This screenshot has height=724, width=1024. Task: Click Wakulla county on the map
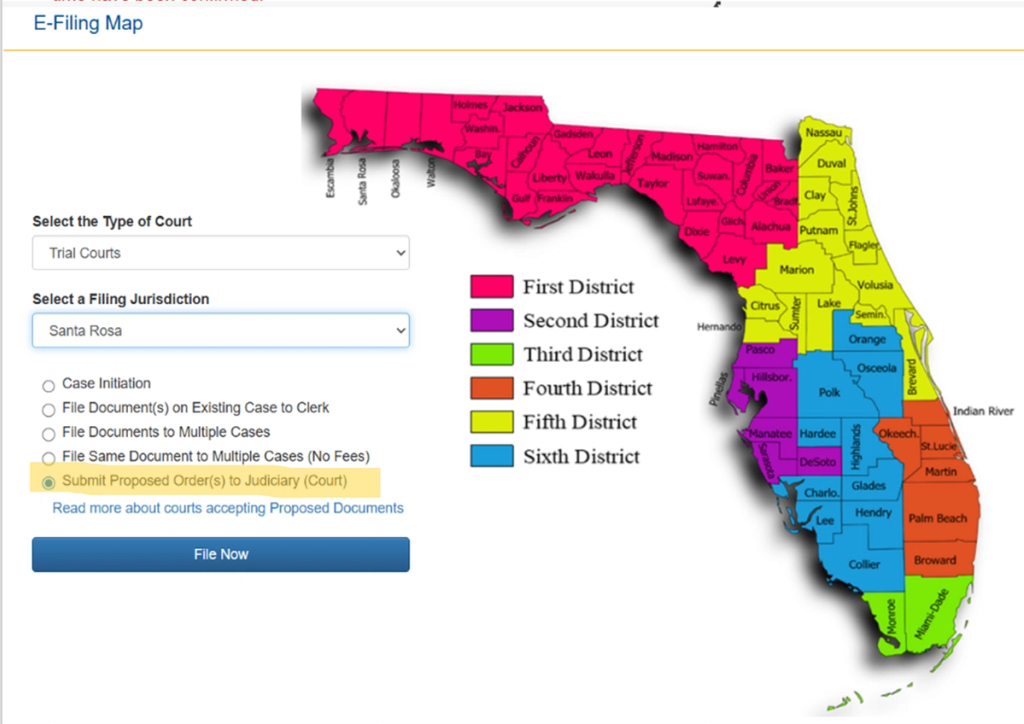pyautogui.click(x=594, y=176)
